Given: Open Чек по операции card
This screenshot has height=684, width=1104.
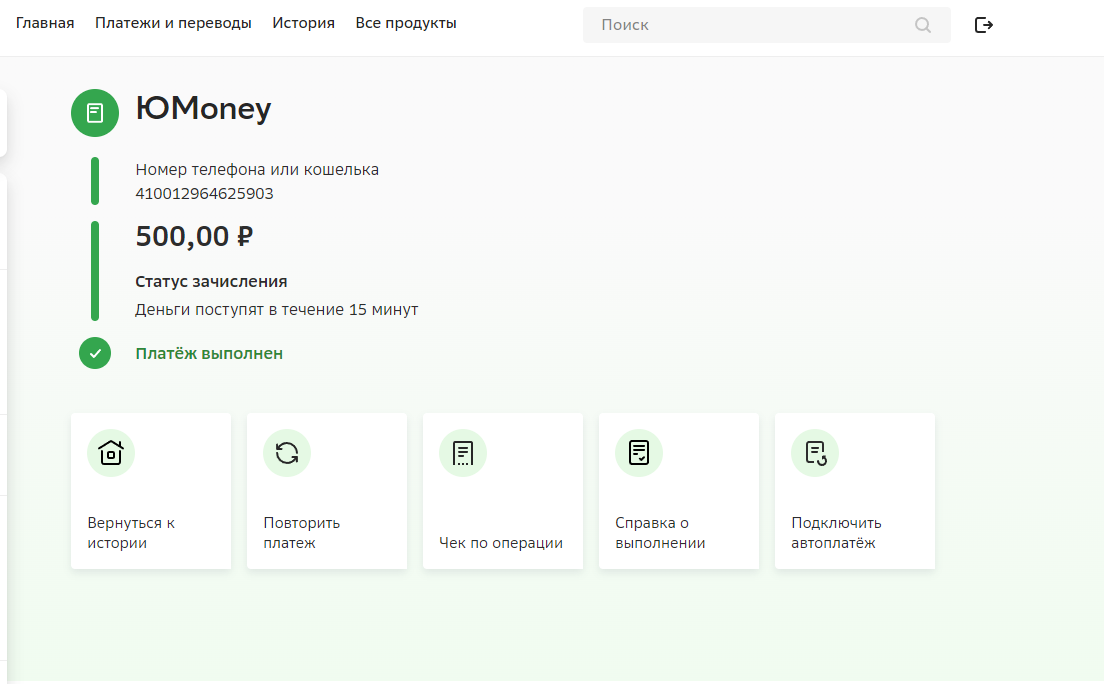Looking at the screenshot, I should click(503, 491).
